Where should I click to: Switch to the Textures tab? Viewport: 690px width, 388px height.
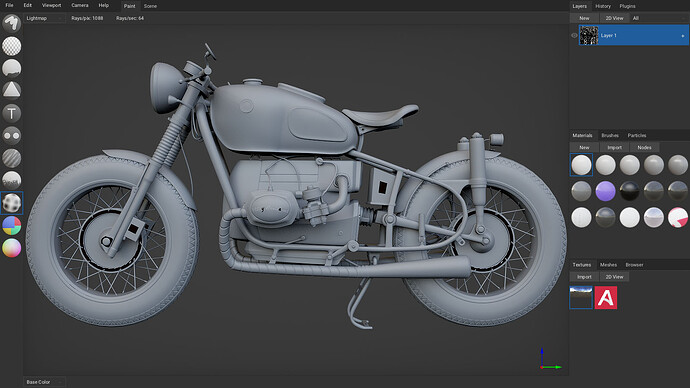[x=582, y=265]
